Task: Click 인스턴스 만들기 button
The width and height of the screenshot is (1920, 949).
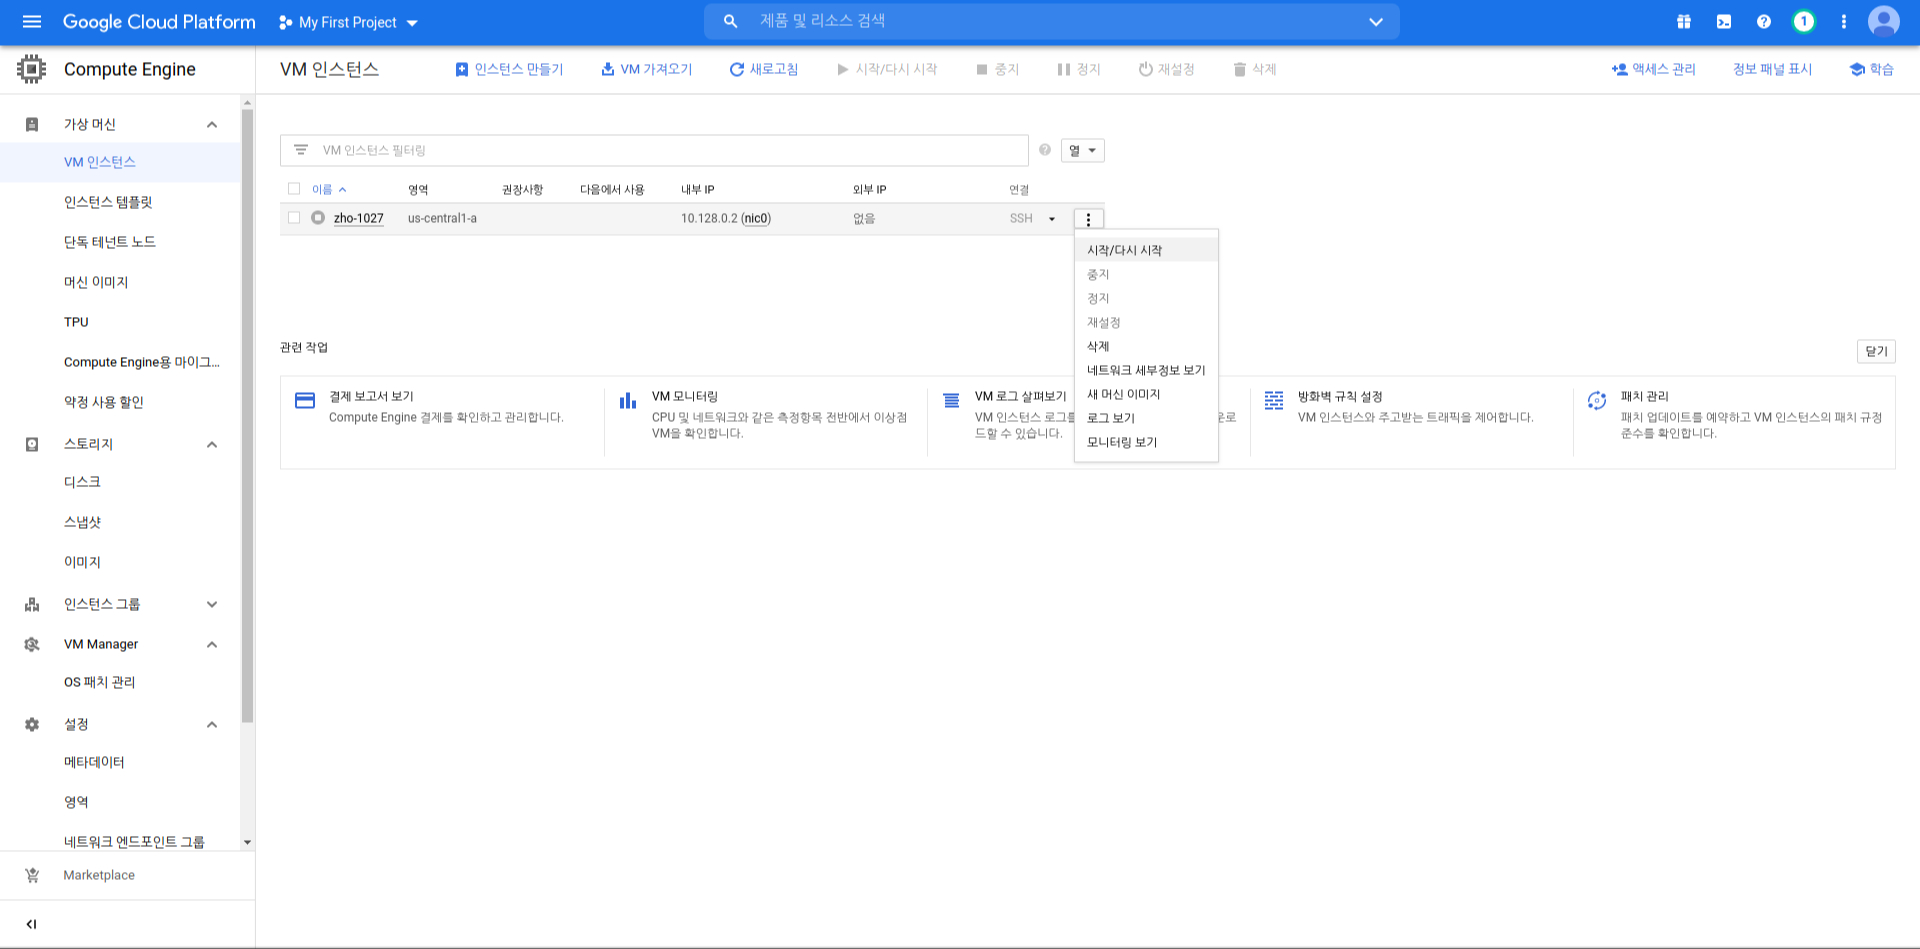Action: (x=509, y=69)
